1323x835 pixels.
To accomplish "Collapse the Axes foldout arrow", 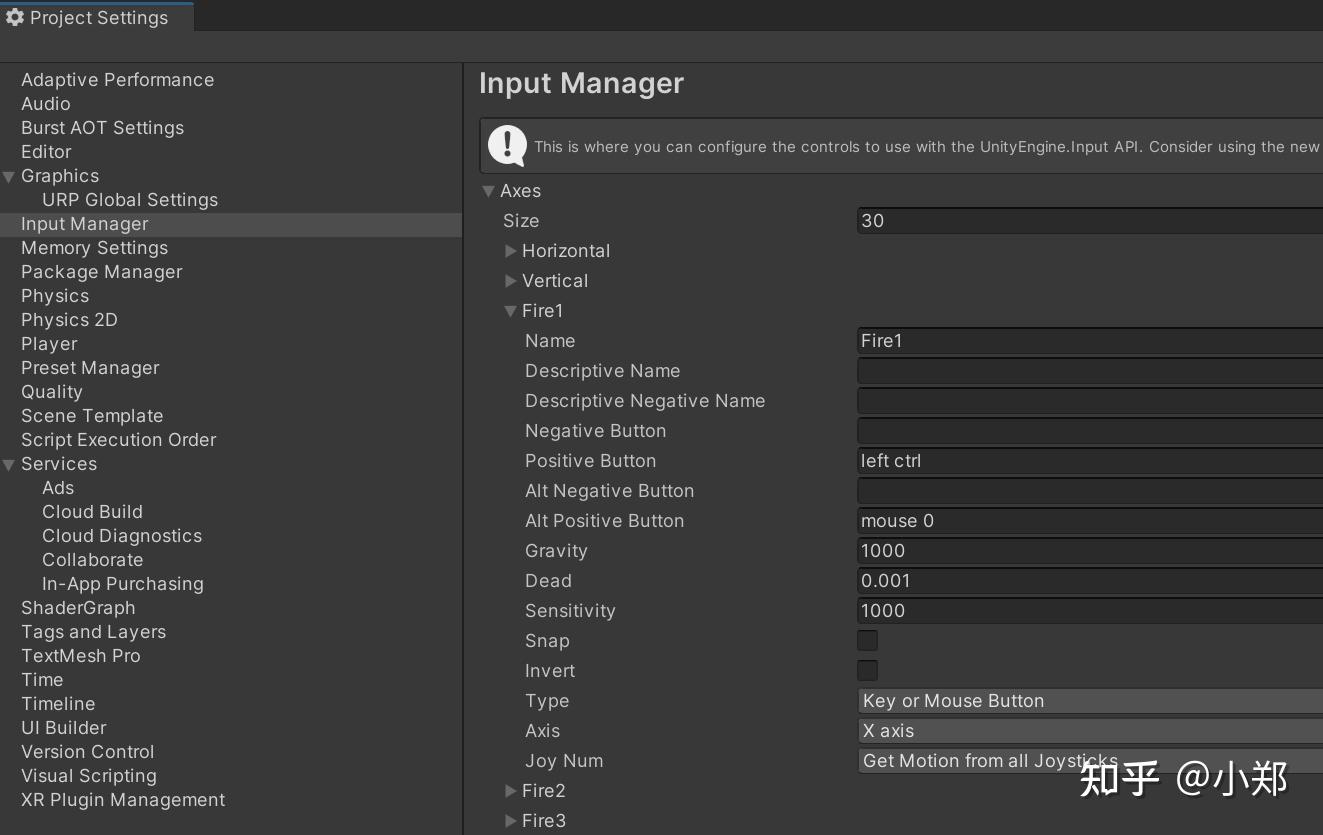I will 489,191.
